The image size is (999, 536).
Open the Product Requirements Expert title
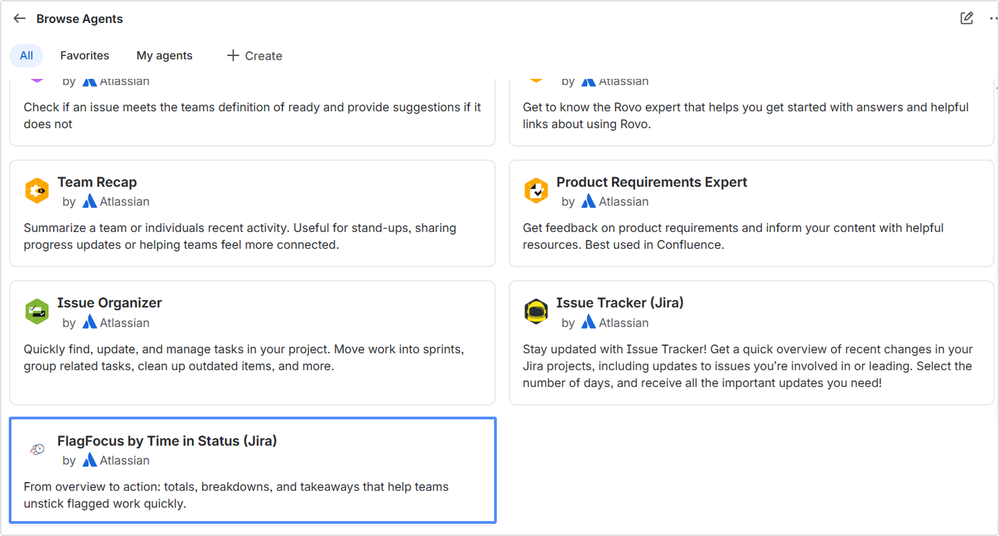point(651,182)
